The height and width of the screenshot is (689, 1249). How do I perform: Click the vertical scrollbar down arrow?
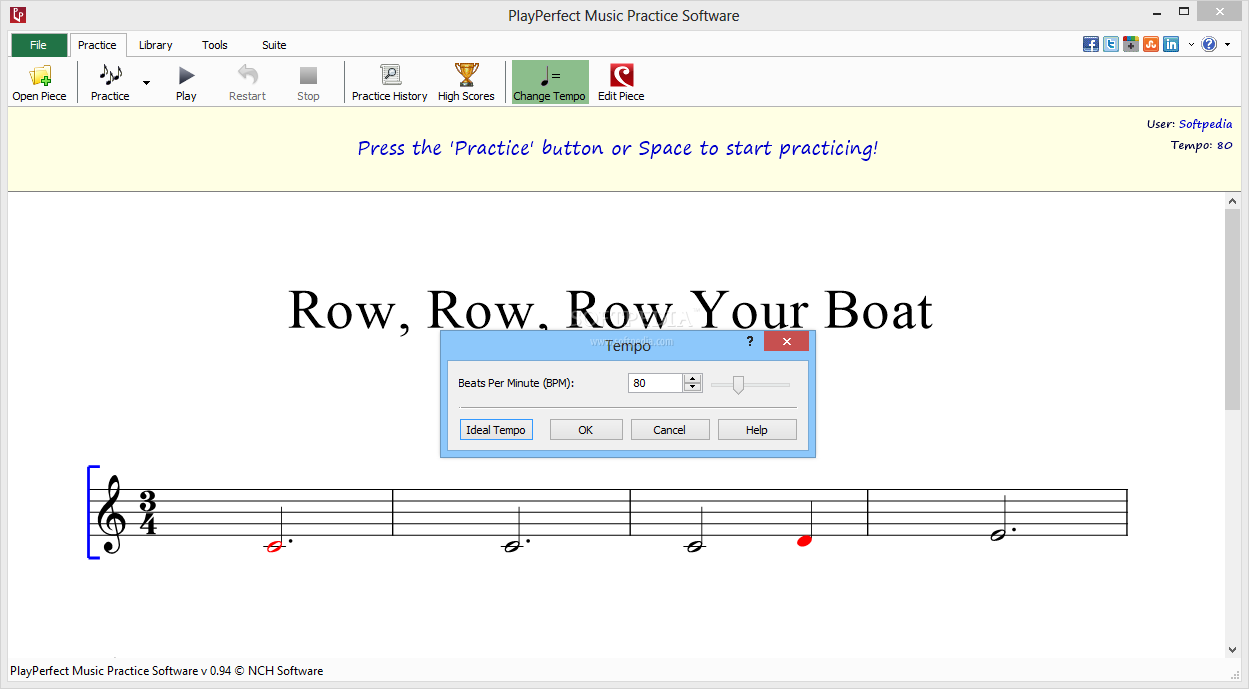pos(1232,649)
